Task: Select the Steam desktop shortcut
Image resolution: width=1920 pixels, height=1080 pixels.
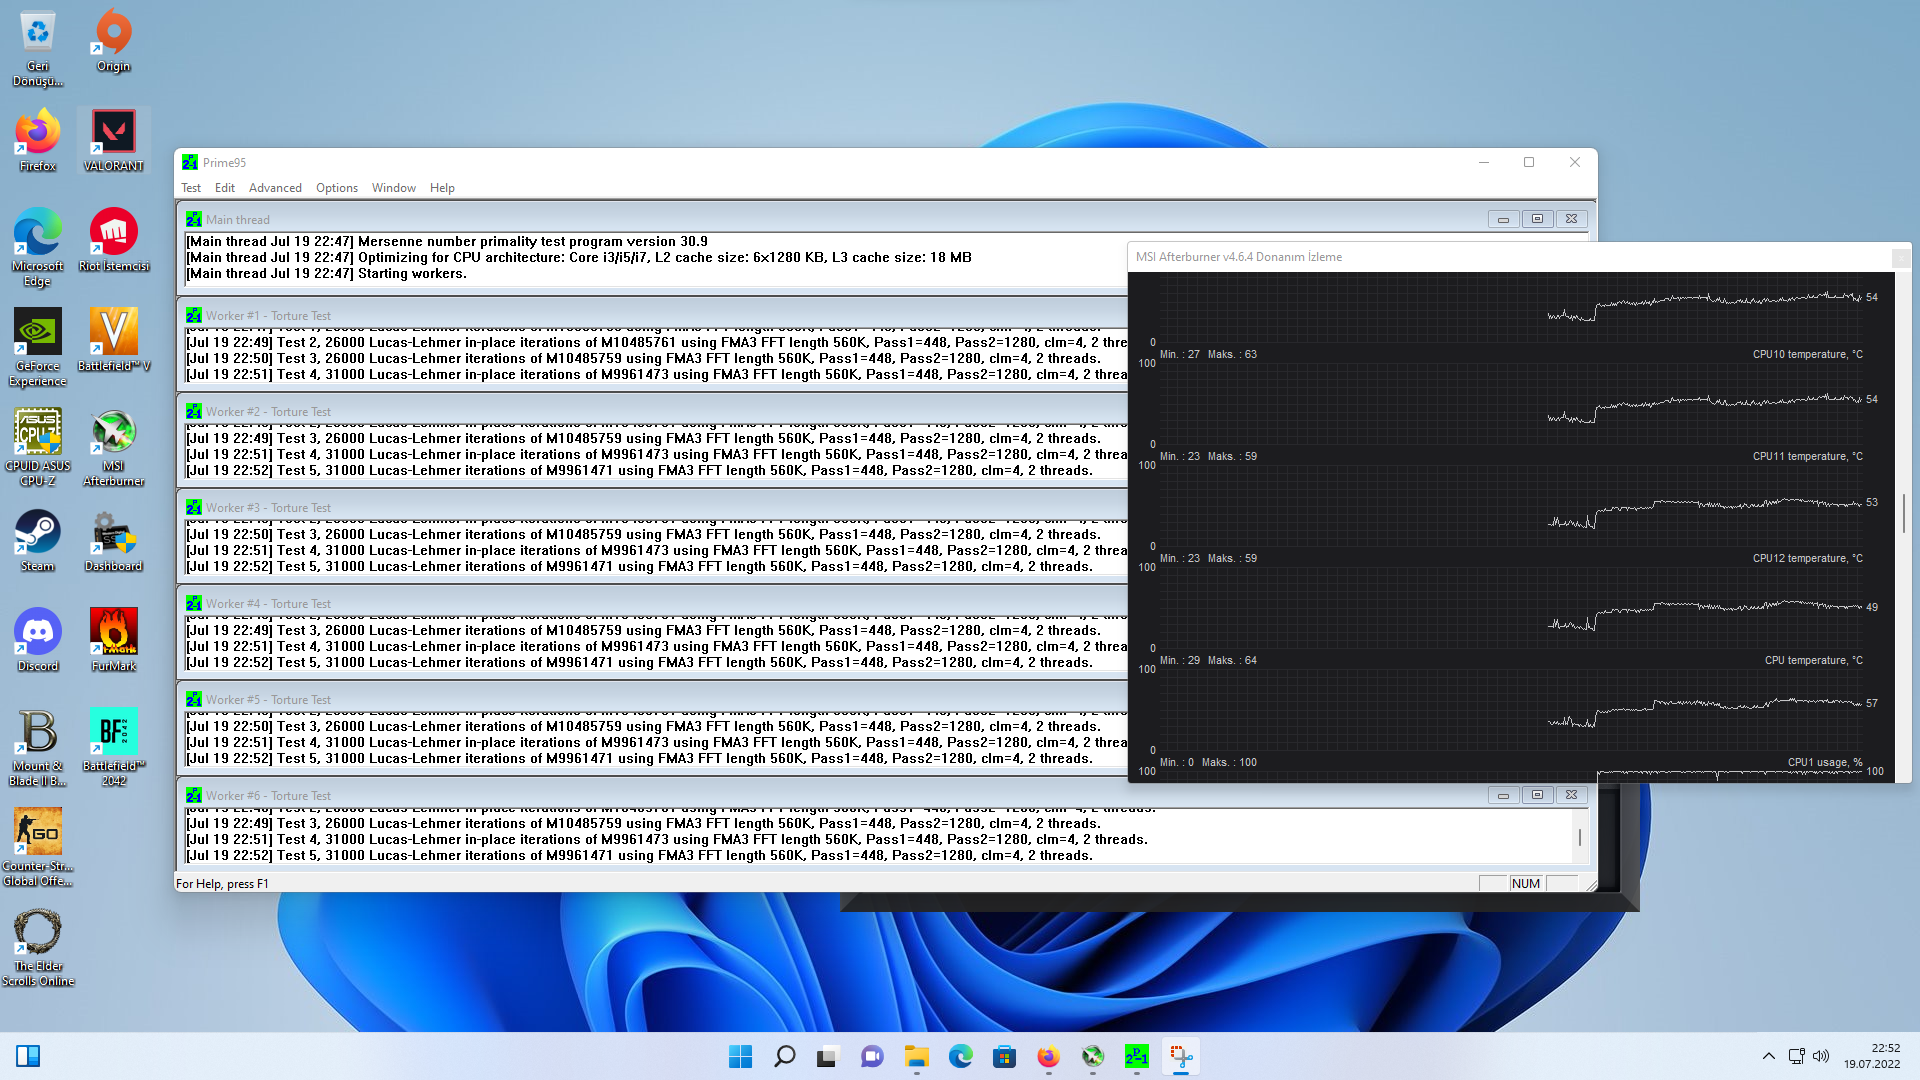Action: pyautogui.click(x=38, y=538)
